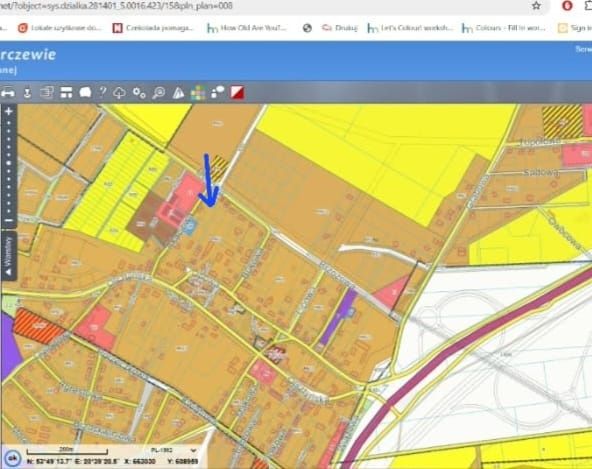Select the red-white diagonal square icon
This screenshot has height=469, width=592.
[237, 92]
